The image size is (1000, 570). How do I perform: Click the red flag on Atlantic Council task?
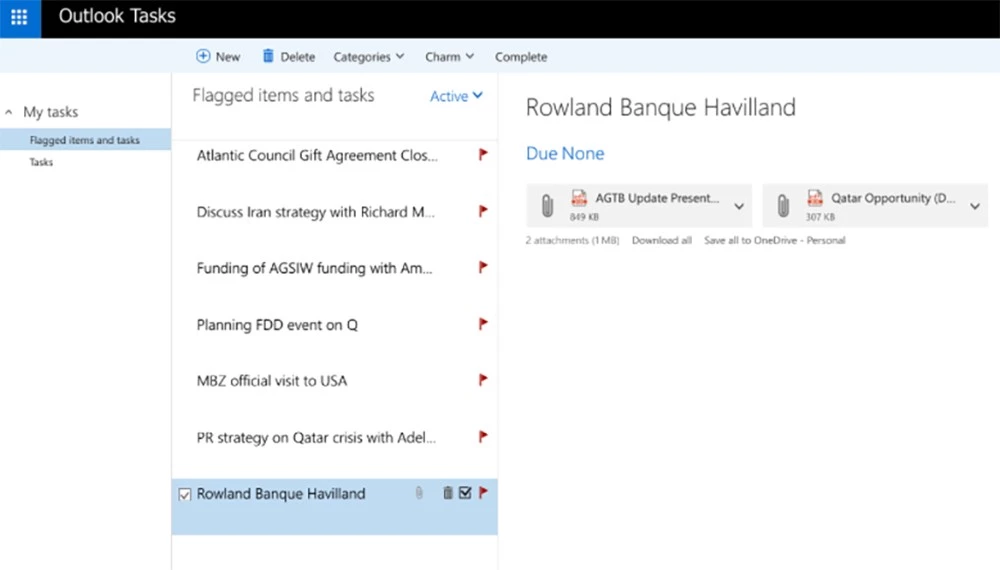tap(483, 155)
